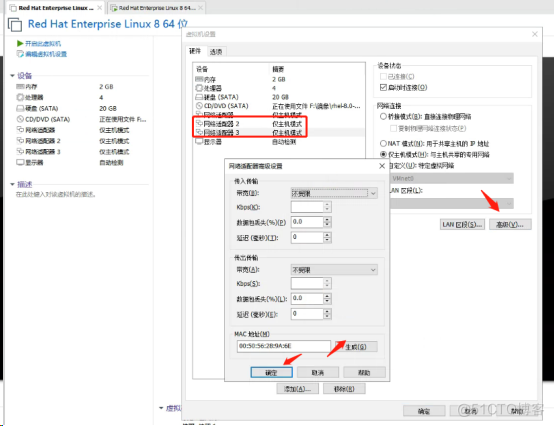Click hard disk (SATA) icon in left panel
The height and width of the screenshot is (426, 554).
[20, 108]
